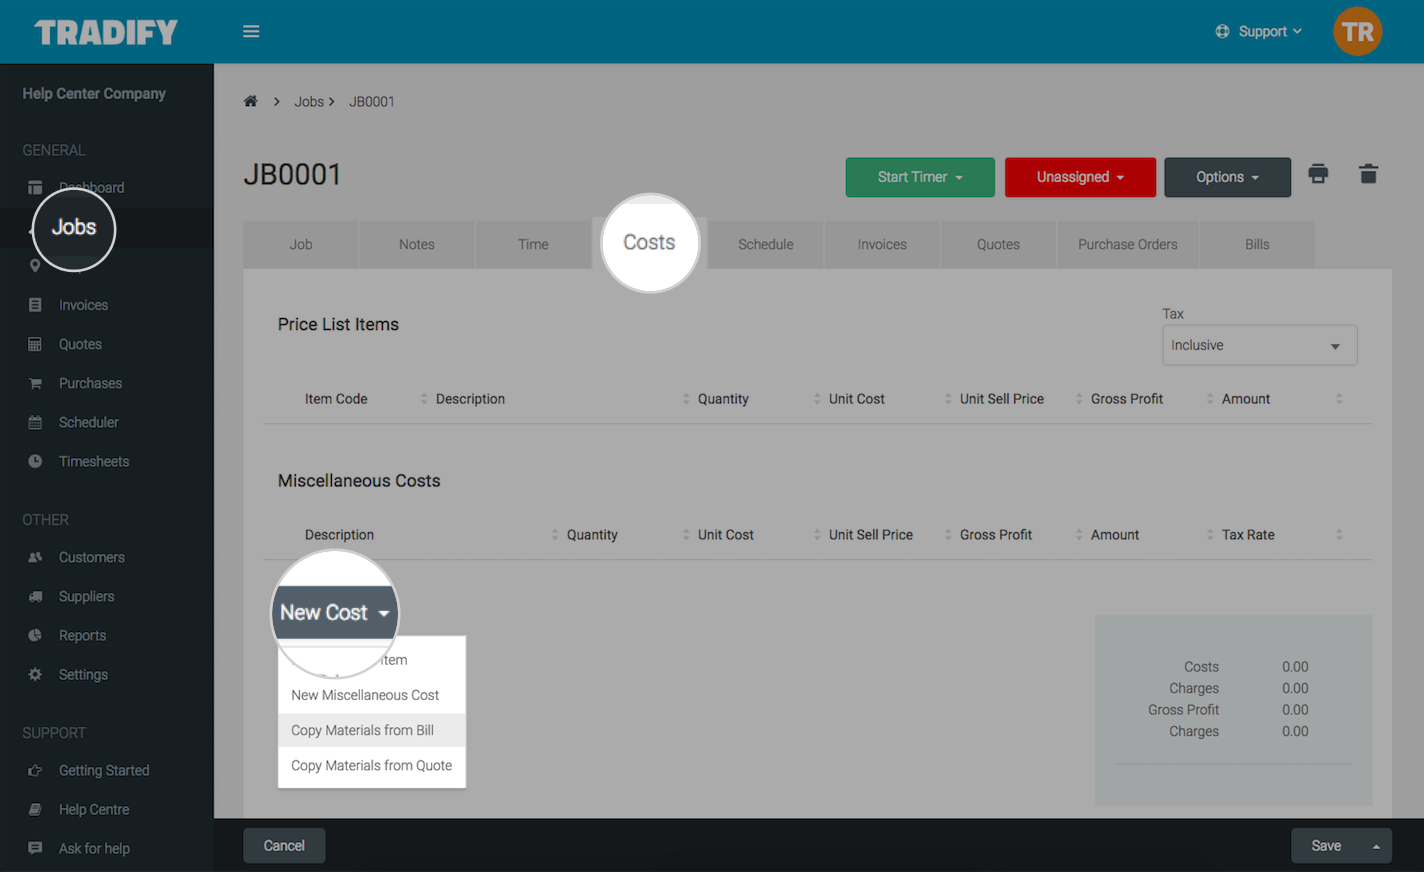Click the Scheduler calendar icon
1424x872 pixels.
pyautogui.click(x=35, y=422)
